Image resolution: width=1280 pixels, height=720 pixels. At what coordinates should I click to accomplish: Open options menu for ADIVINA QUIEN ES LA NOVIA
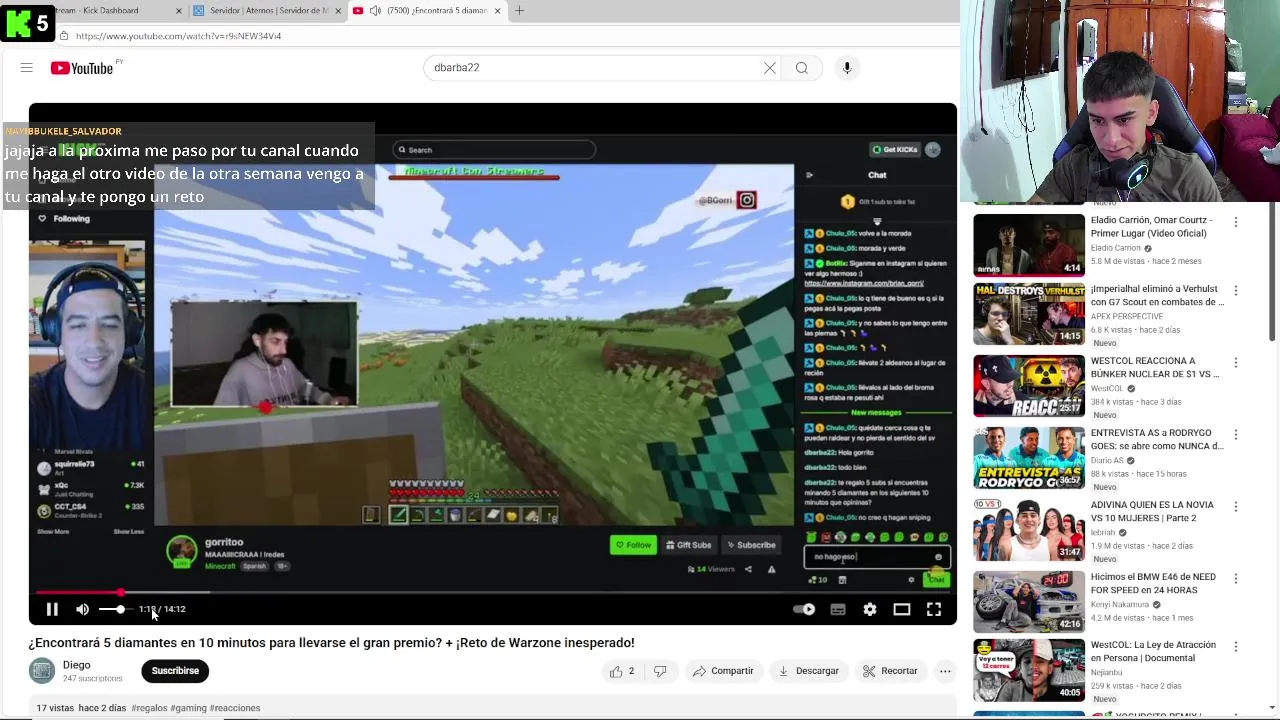point(1236,507)
